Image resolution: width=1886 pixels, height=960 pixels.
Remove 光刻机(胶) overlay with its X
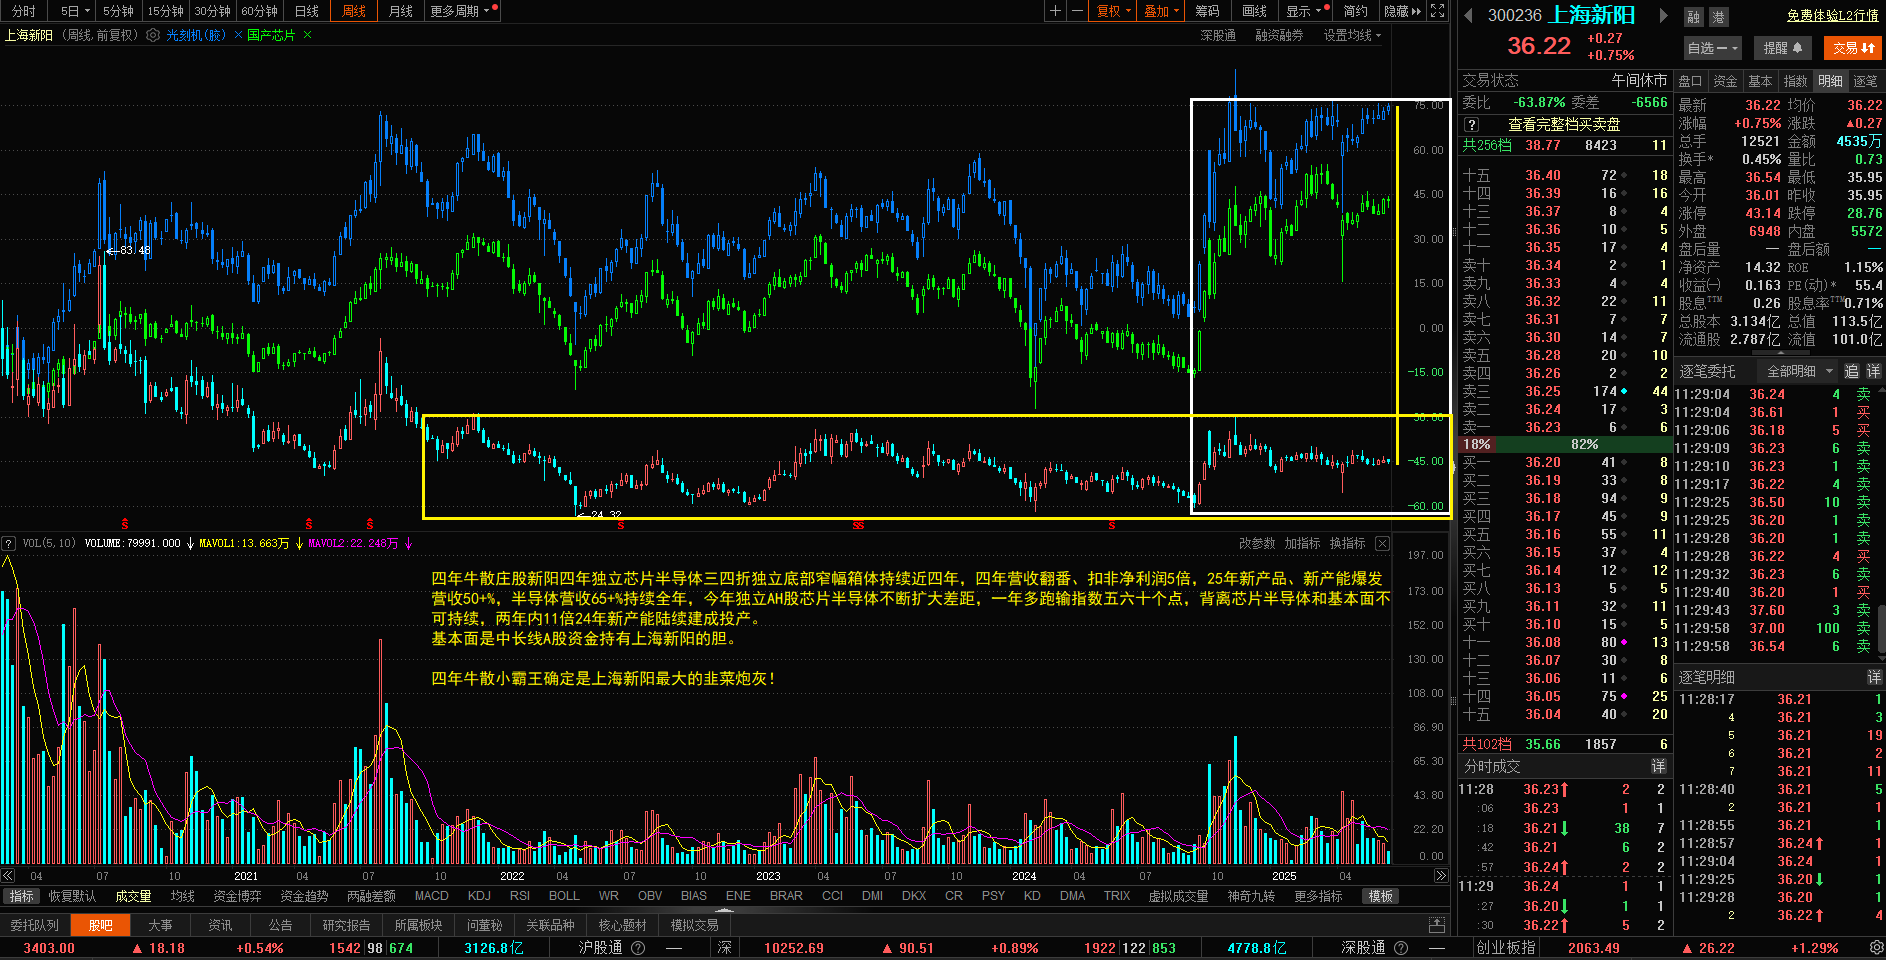click(238, 35)
